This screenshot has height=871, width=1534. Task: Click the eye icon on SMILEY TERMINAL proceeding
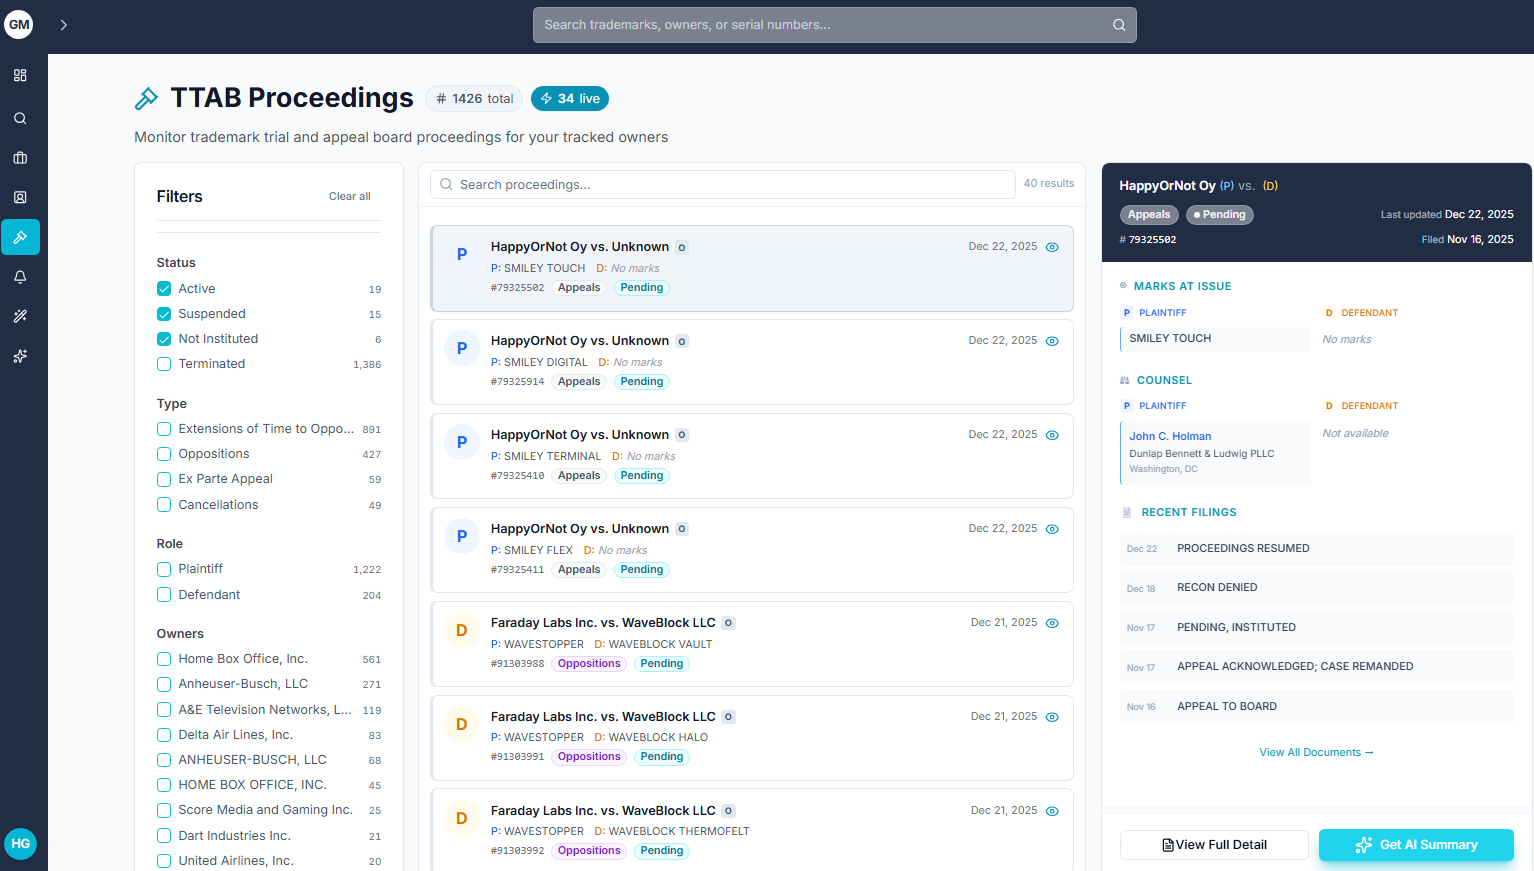[1052, 435]
